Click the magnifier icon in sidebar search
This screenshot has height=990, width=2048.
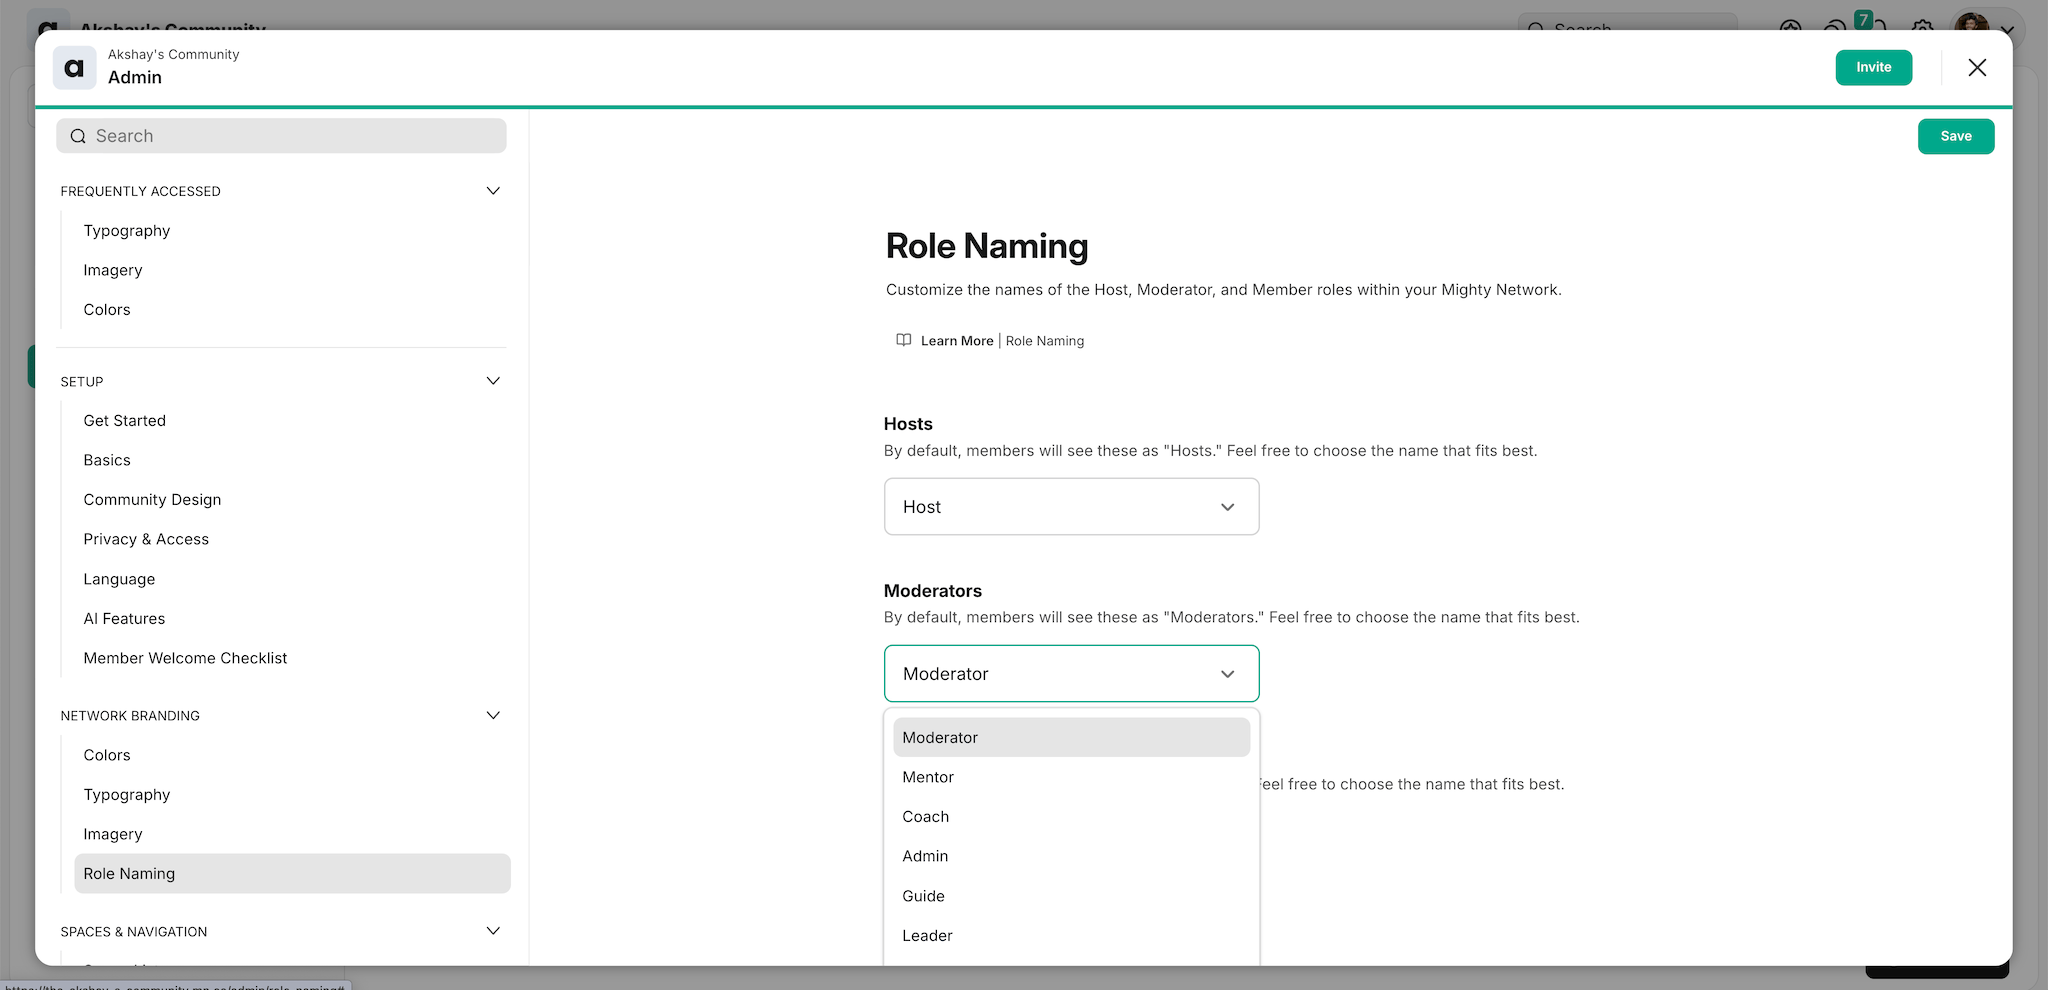click(x=78, y=136)
